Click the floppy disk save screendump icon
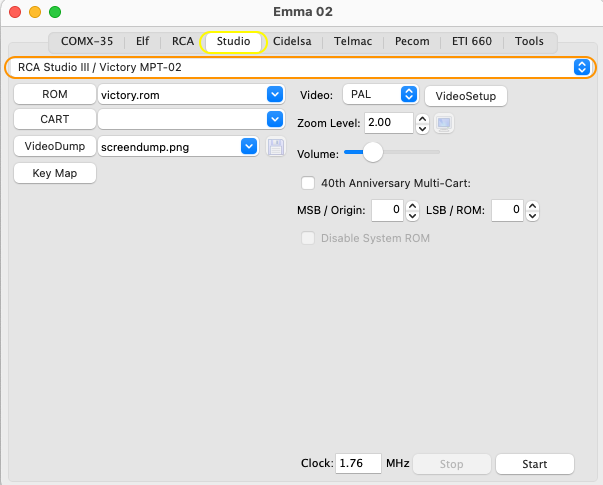 pyautogui.click(x=275, y=147)
